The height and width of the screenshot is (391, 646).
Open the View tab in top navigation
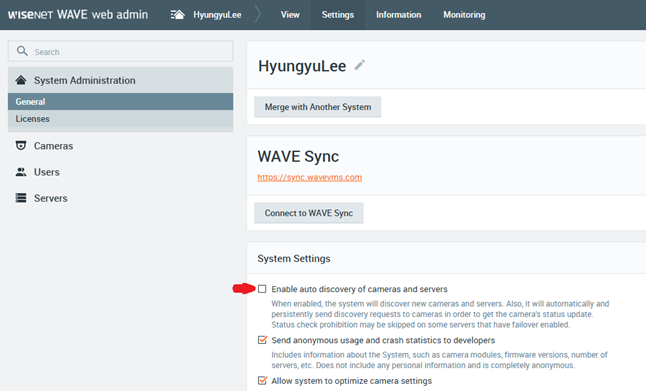pos(290,15)
